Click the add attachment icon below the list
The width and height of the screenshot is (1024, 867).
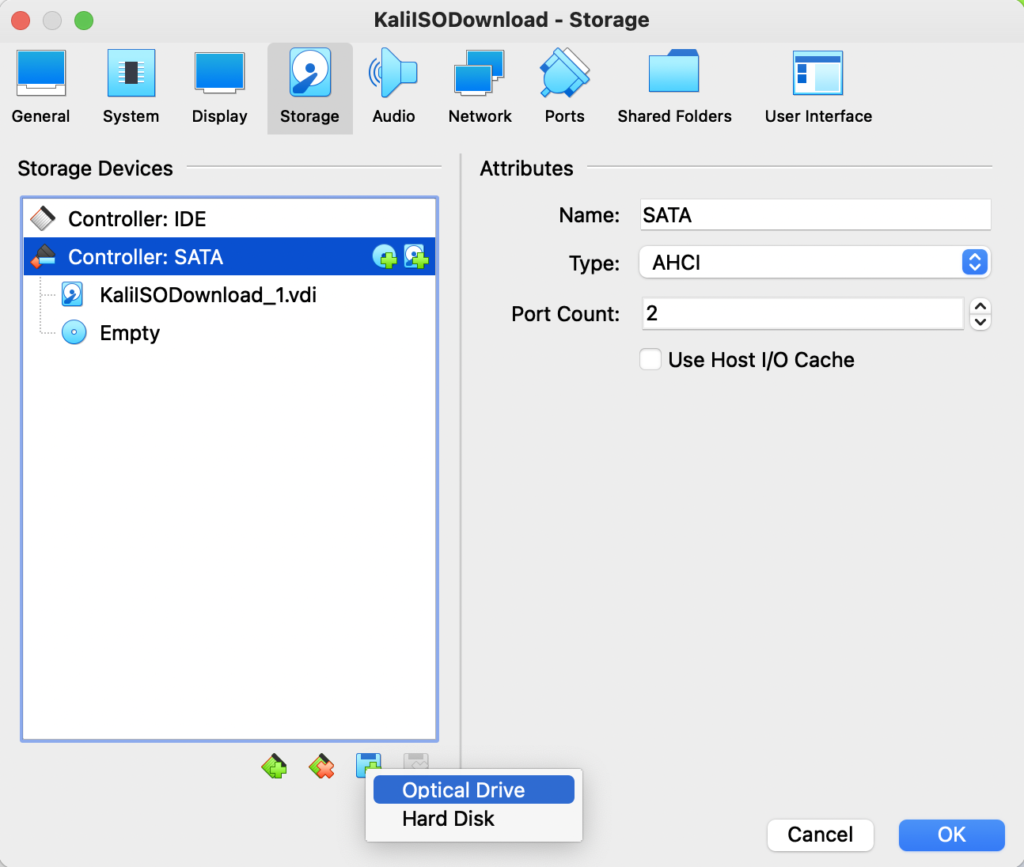(368, 764)
